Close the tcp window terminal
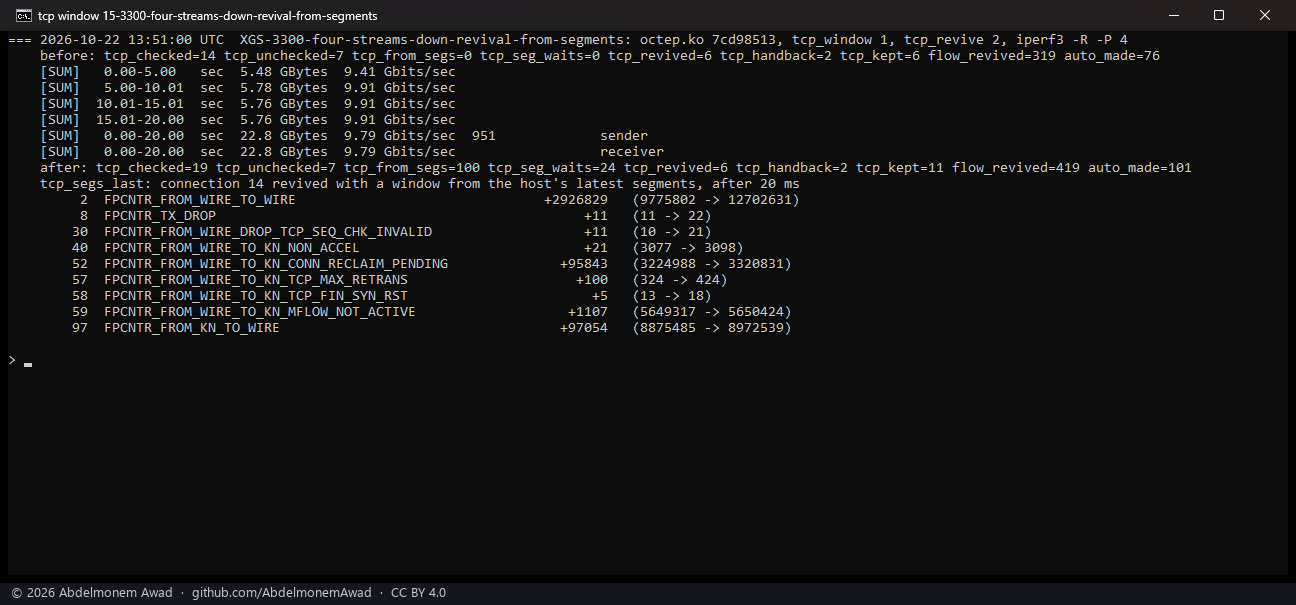1296x605 pixels. coord(1266,15)
